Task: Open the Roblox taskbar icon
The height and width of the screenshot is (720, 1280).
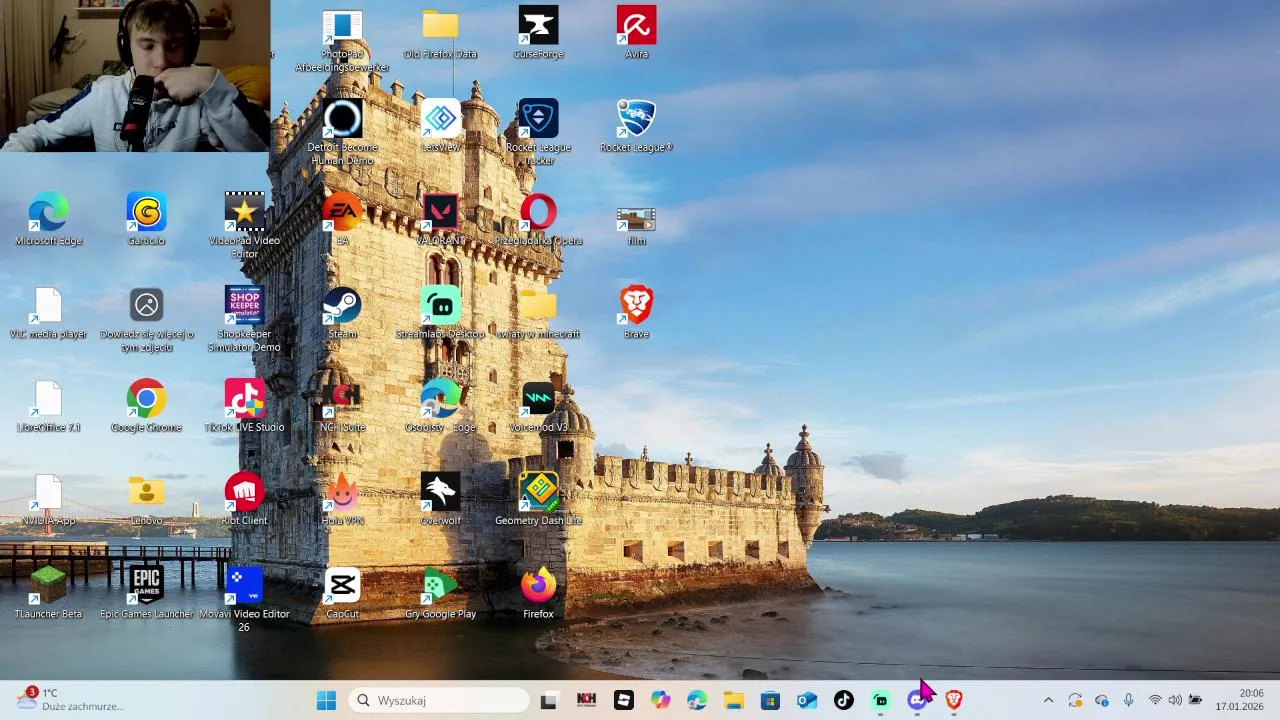Action: click(x=623, y=700)
